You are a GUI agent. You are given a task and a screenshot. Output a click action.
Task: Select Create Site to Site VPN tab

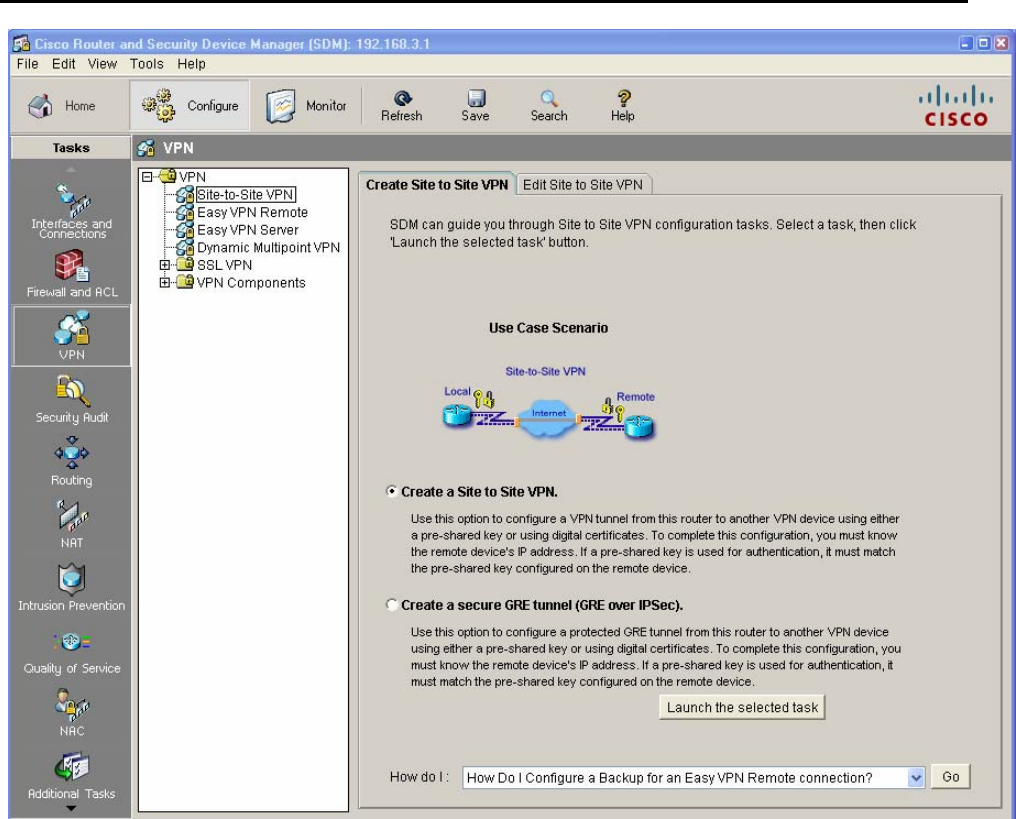click(x=437, y=185)
